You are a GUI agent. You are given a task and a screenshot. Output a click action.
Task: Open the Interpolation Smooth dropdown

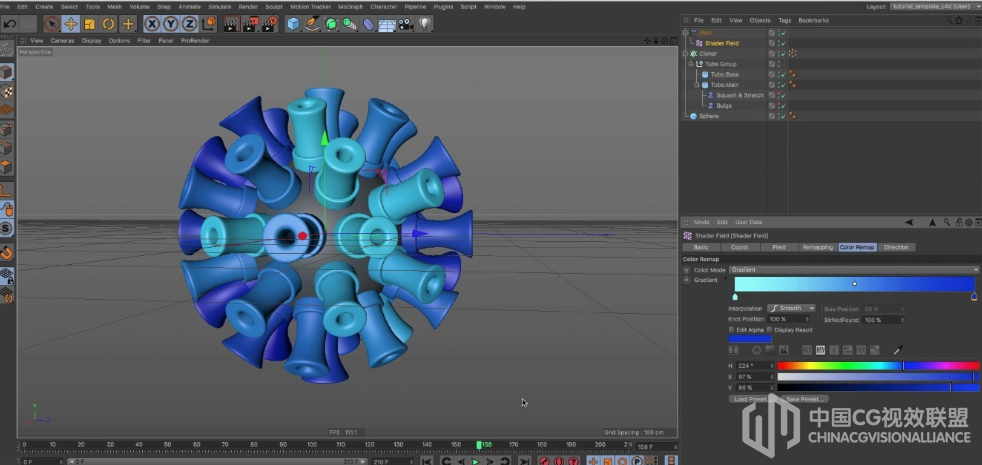[792, 308]
